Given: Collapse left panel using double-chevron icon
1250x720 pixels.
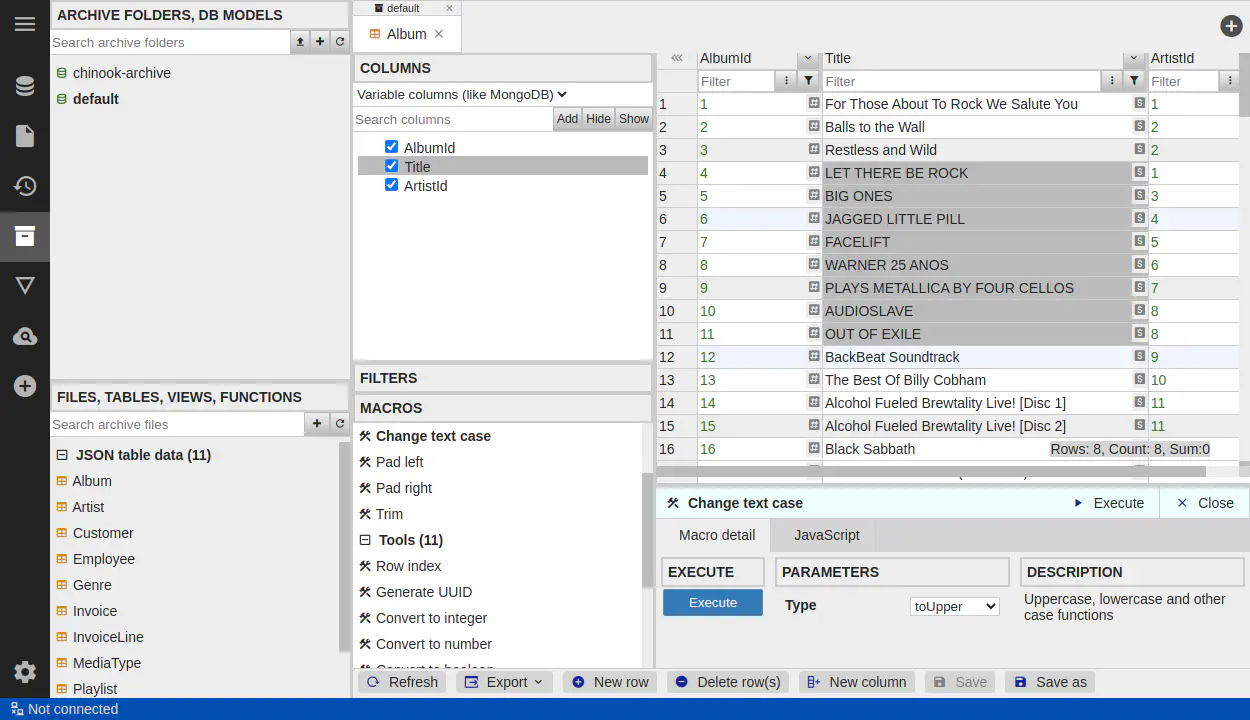Looking at the screenshot, I should [x=677, y=58].
